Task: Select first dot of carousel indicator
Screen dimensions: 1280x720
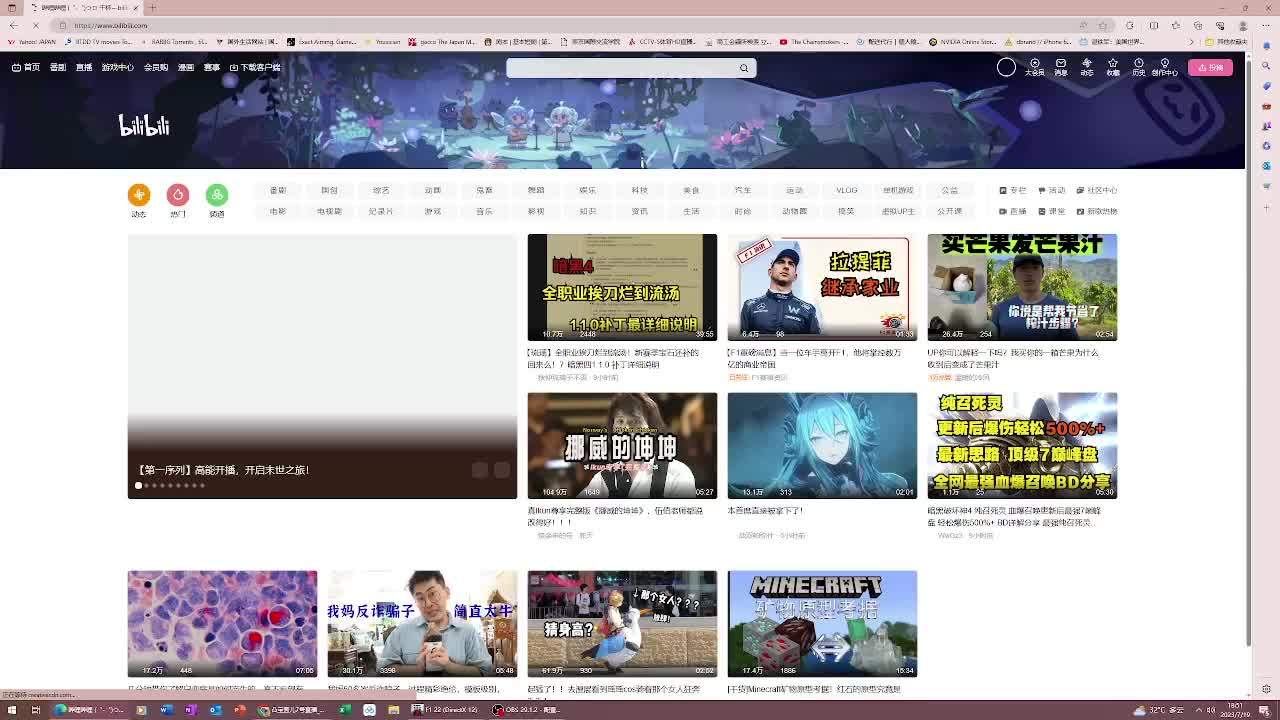Action: tap(138, 486)
